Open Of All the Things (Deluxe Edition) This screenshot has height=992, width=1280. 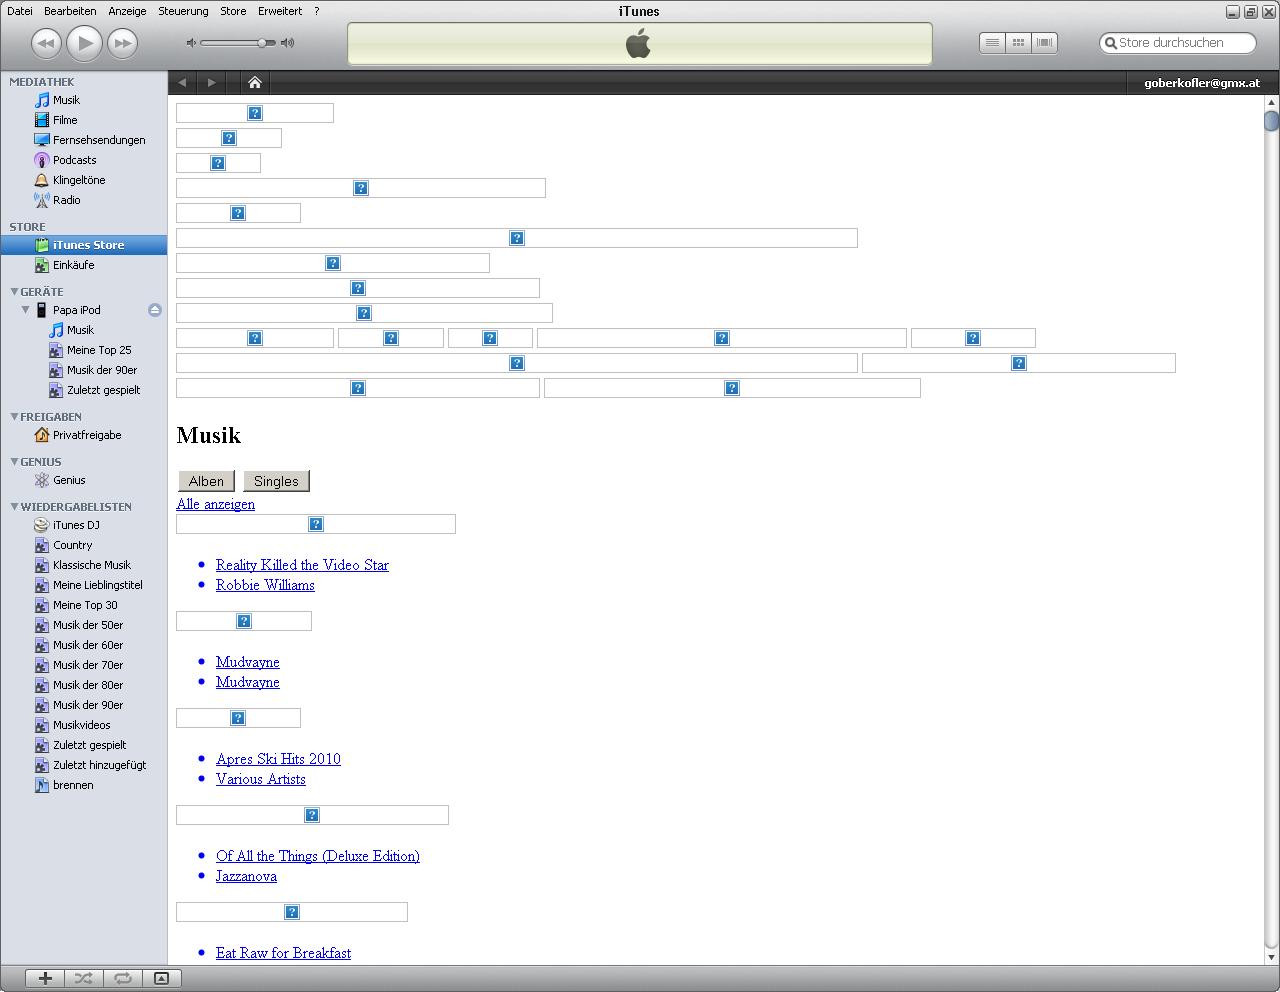[x=318, y=856]
